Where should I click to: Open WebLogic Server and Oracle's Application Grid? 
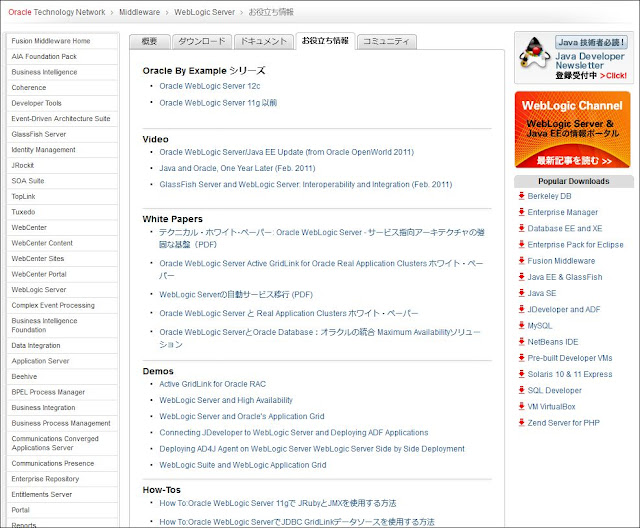[x=242, y=416]
